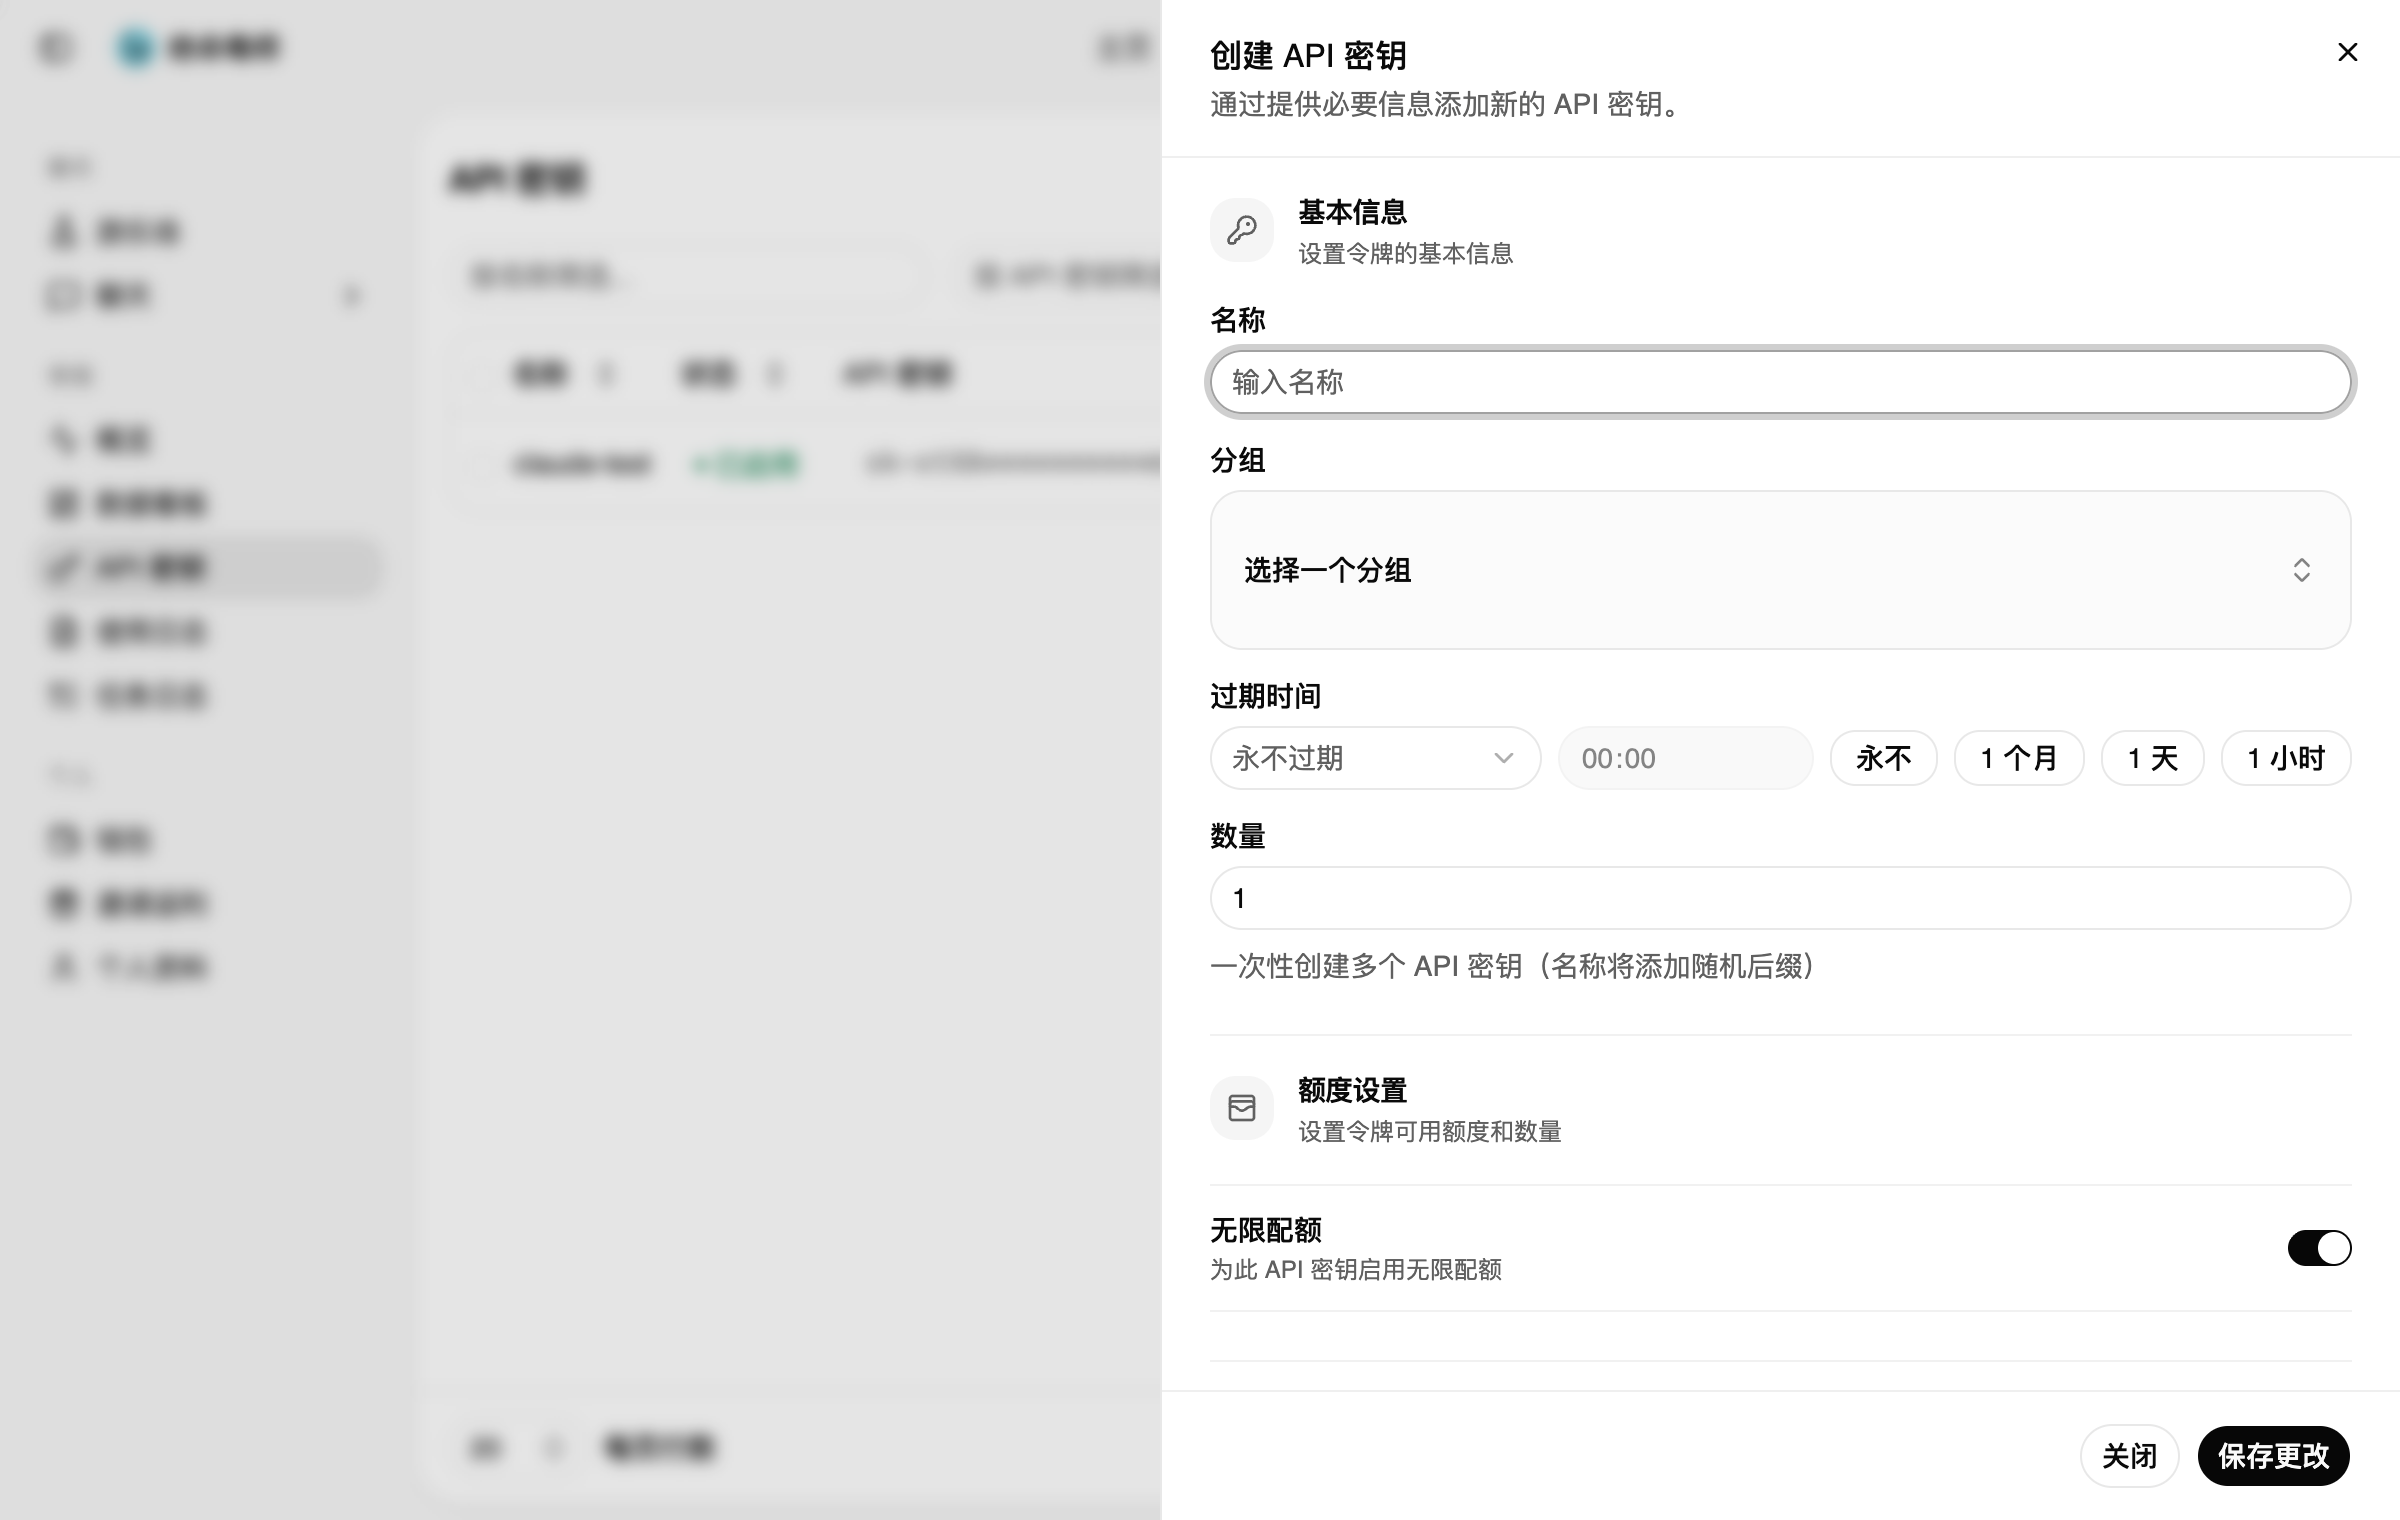2400x1520 pixels.
Task: Focus the 输入名称 name field
Action: coord(1780,382)
